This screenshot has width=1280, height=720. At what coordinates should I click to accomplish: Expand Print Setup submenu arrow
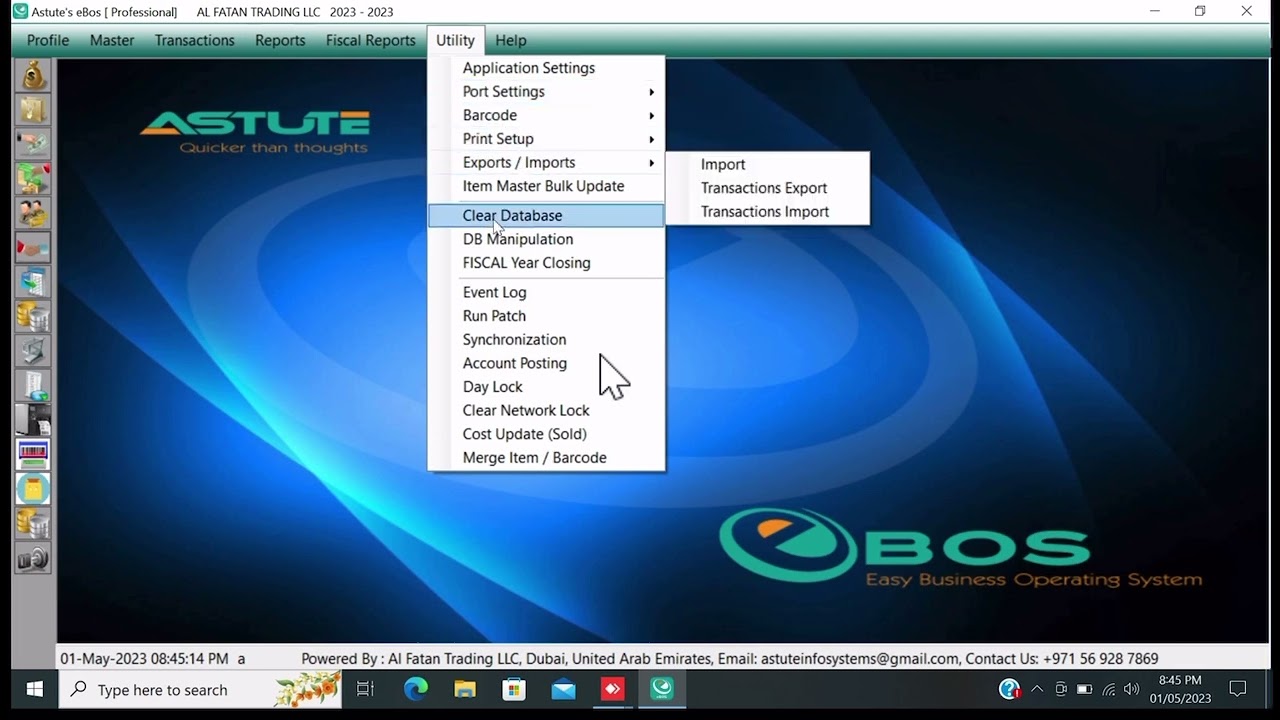click(651, 139)
